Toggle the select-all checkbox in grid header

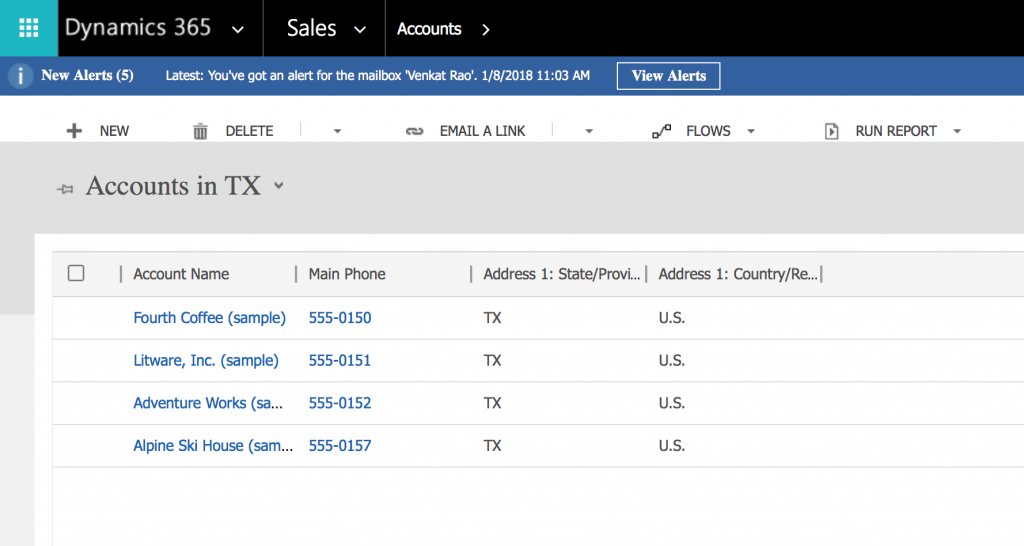(x=76, y=274)
